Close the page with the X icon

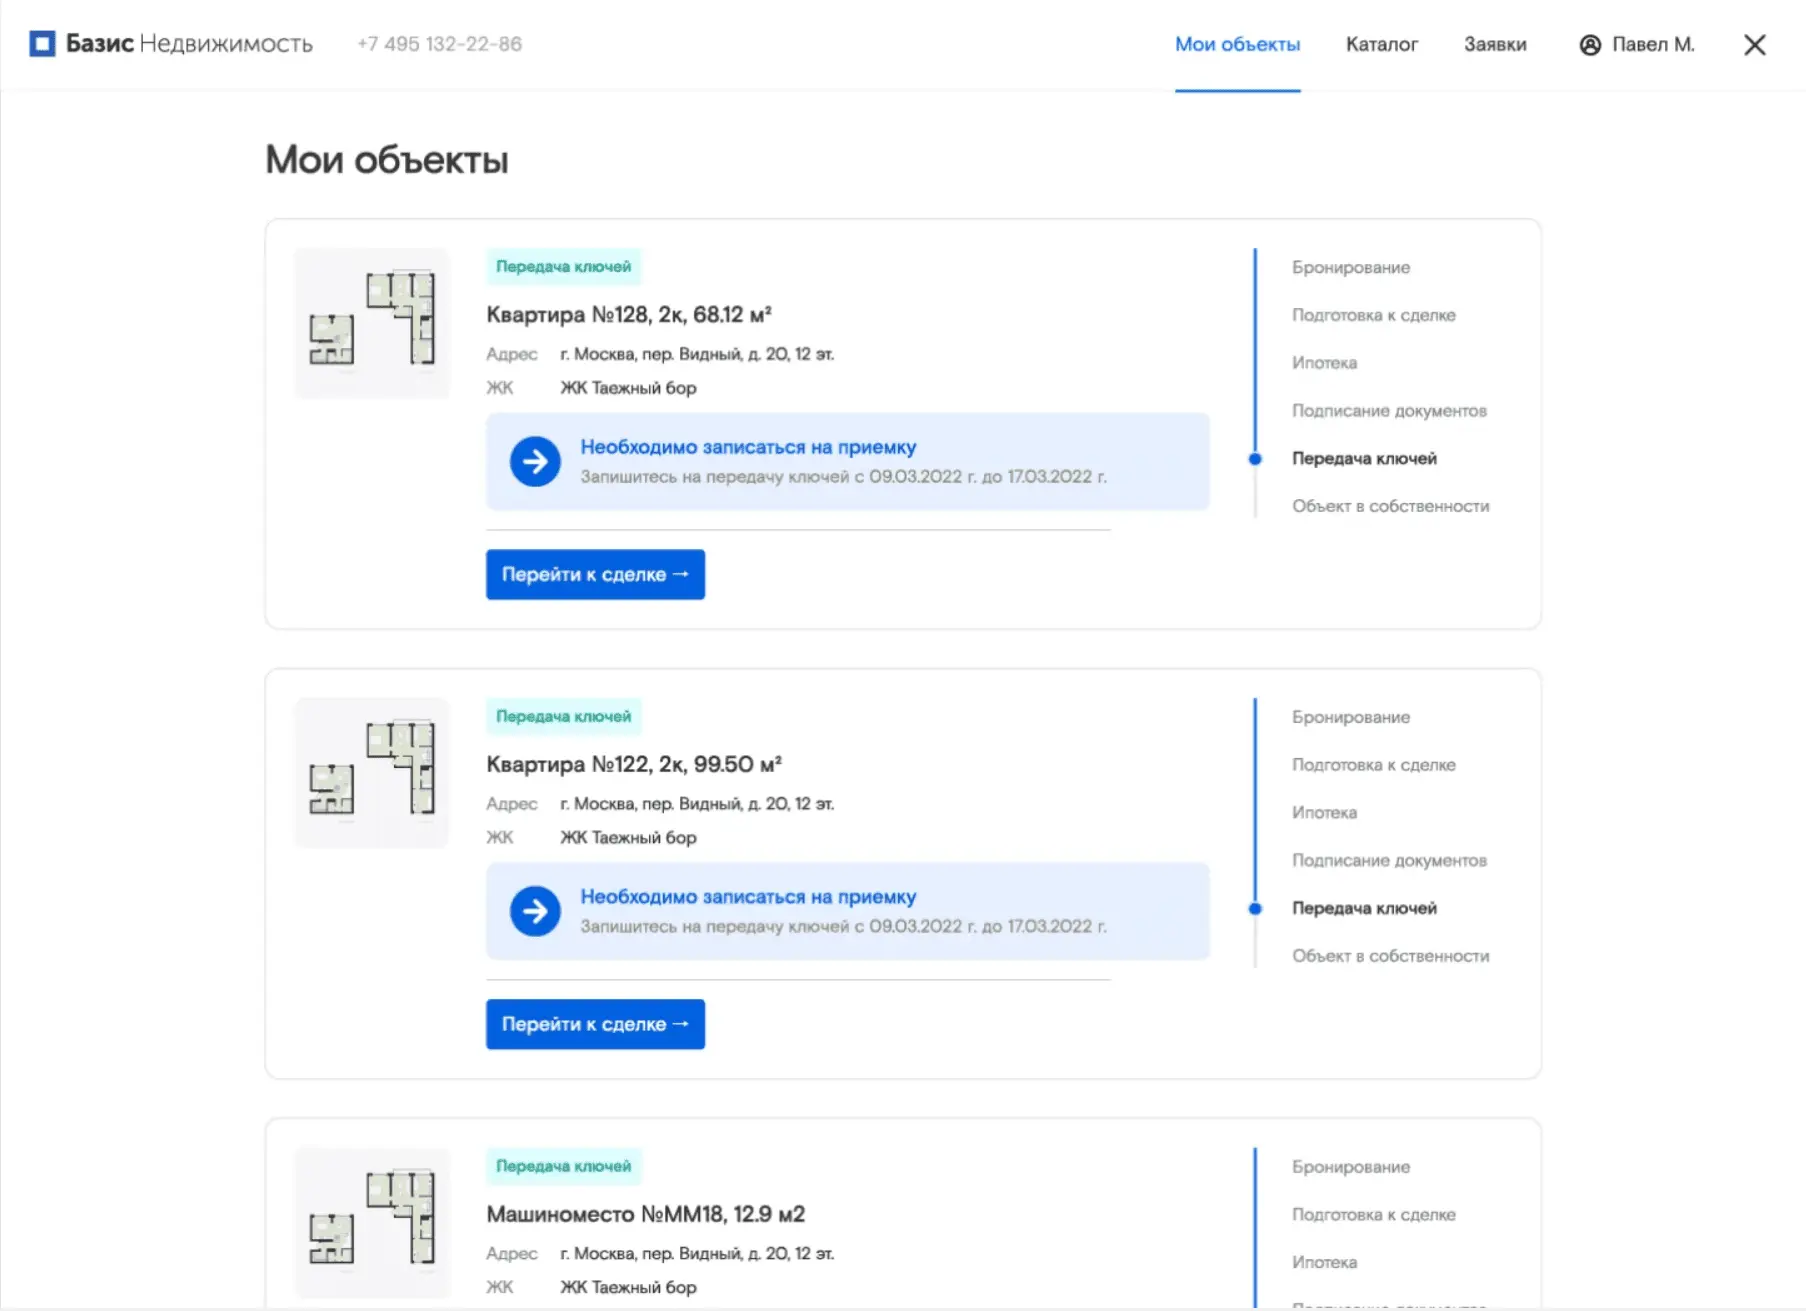1754,45
